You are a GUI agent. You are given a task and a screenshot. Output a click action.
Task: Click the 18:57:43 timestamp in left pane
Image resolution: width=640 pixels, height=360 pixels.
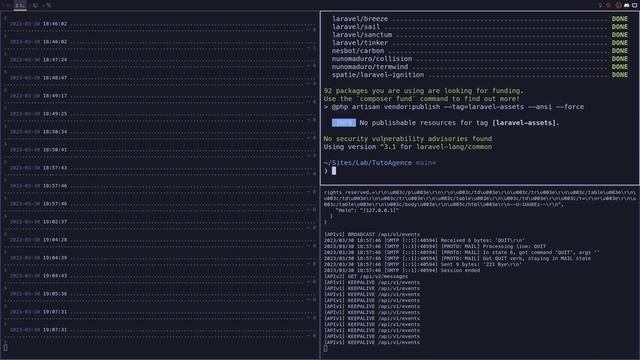coord(55,168)
